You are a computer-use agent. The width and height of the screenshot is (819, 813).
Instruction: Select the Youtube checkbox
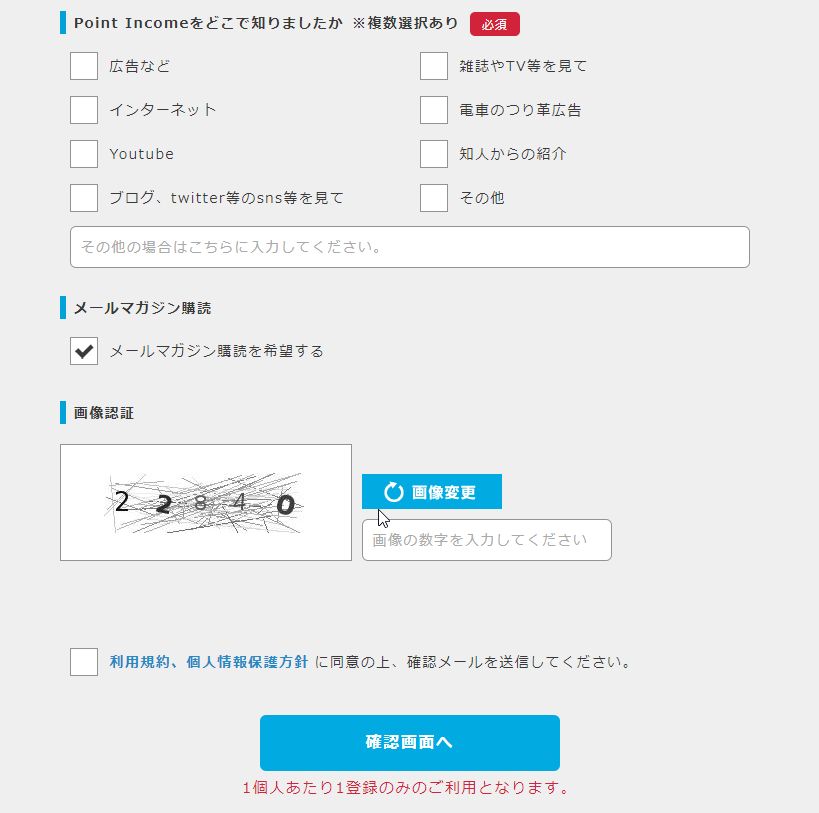(x=84, y=154)
